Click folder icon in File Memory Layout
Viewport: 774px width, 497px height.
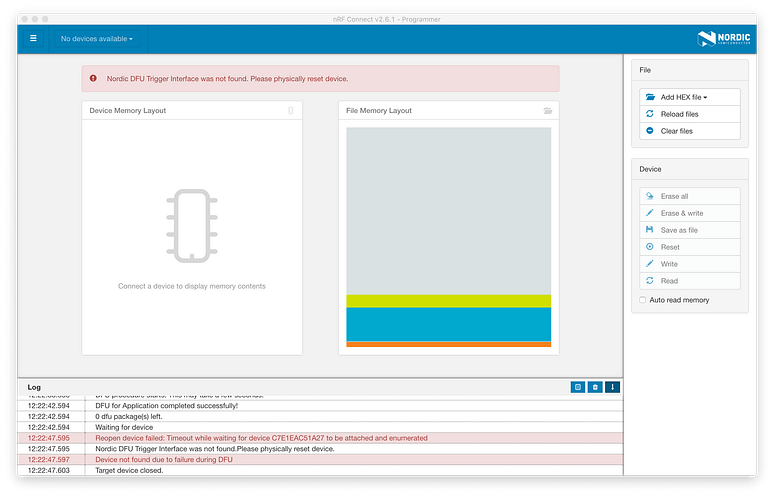[x=547, y=110]
